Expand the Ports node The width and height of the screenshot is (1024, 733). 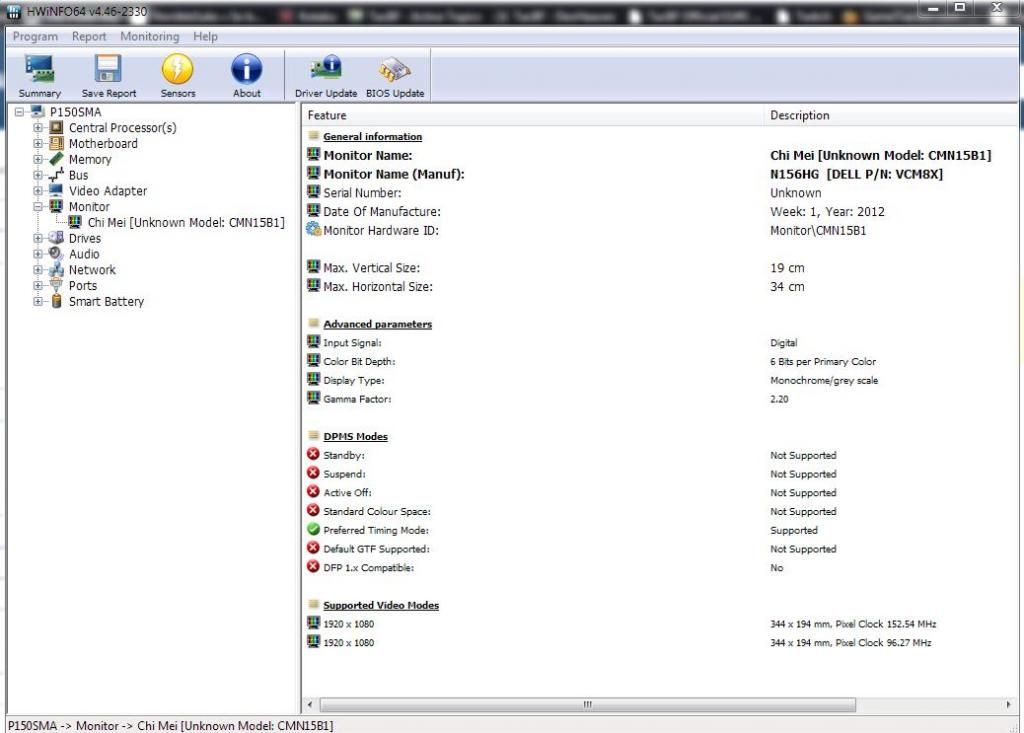[39, 285]
